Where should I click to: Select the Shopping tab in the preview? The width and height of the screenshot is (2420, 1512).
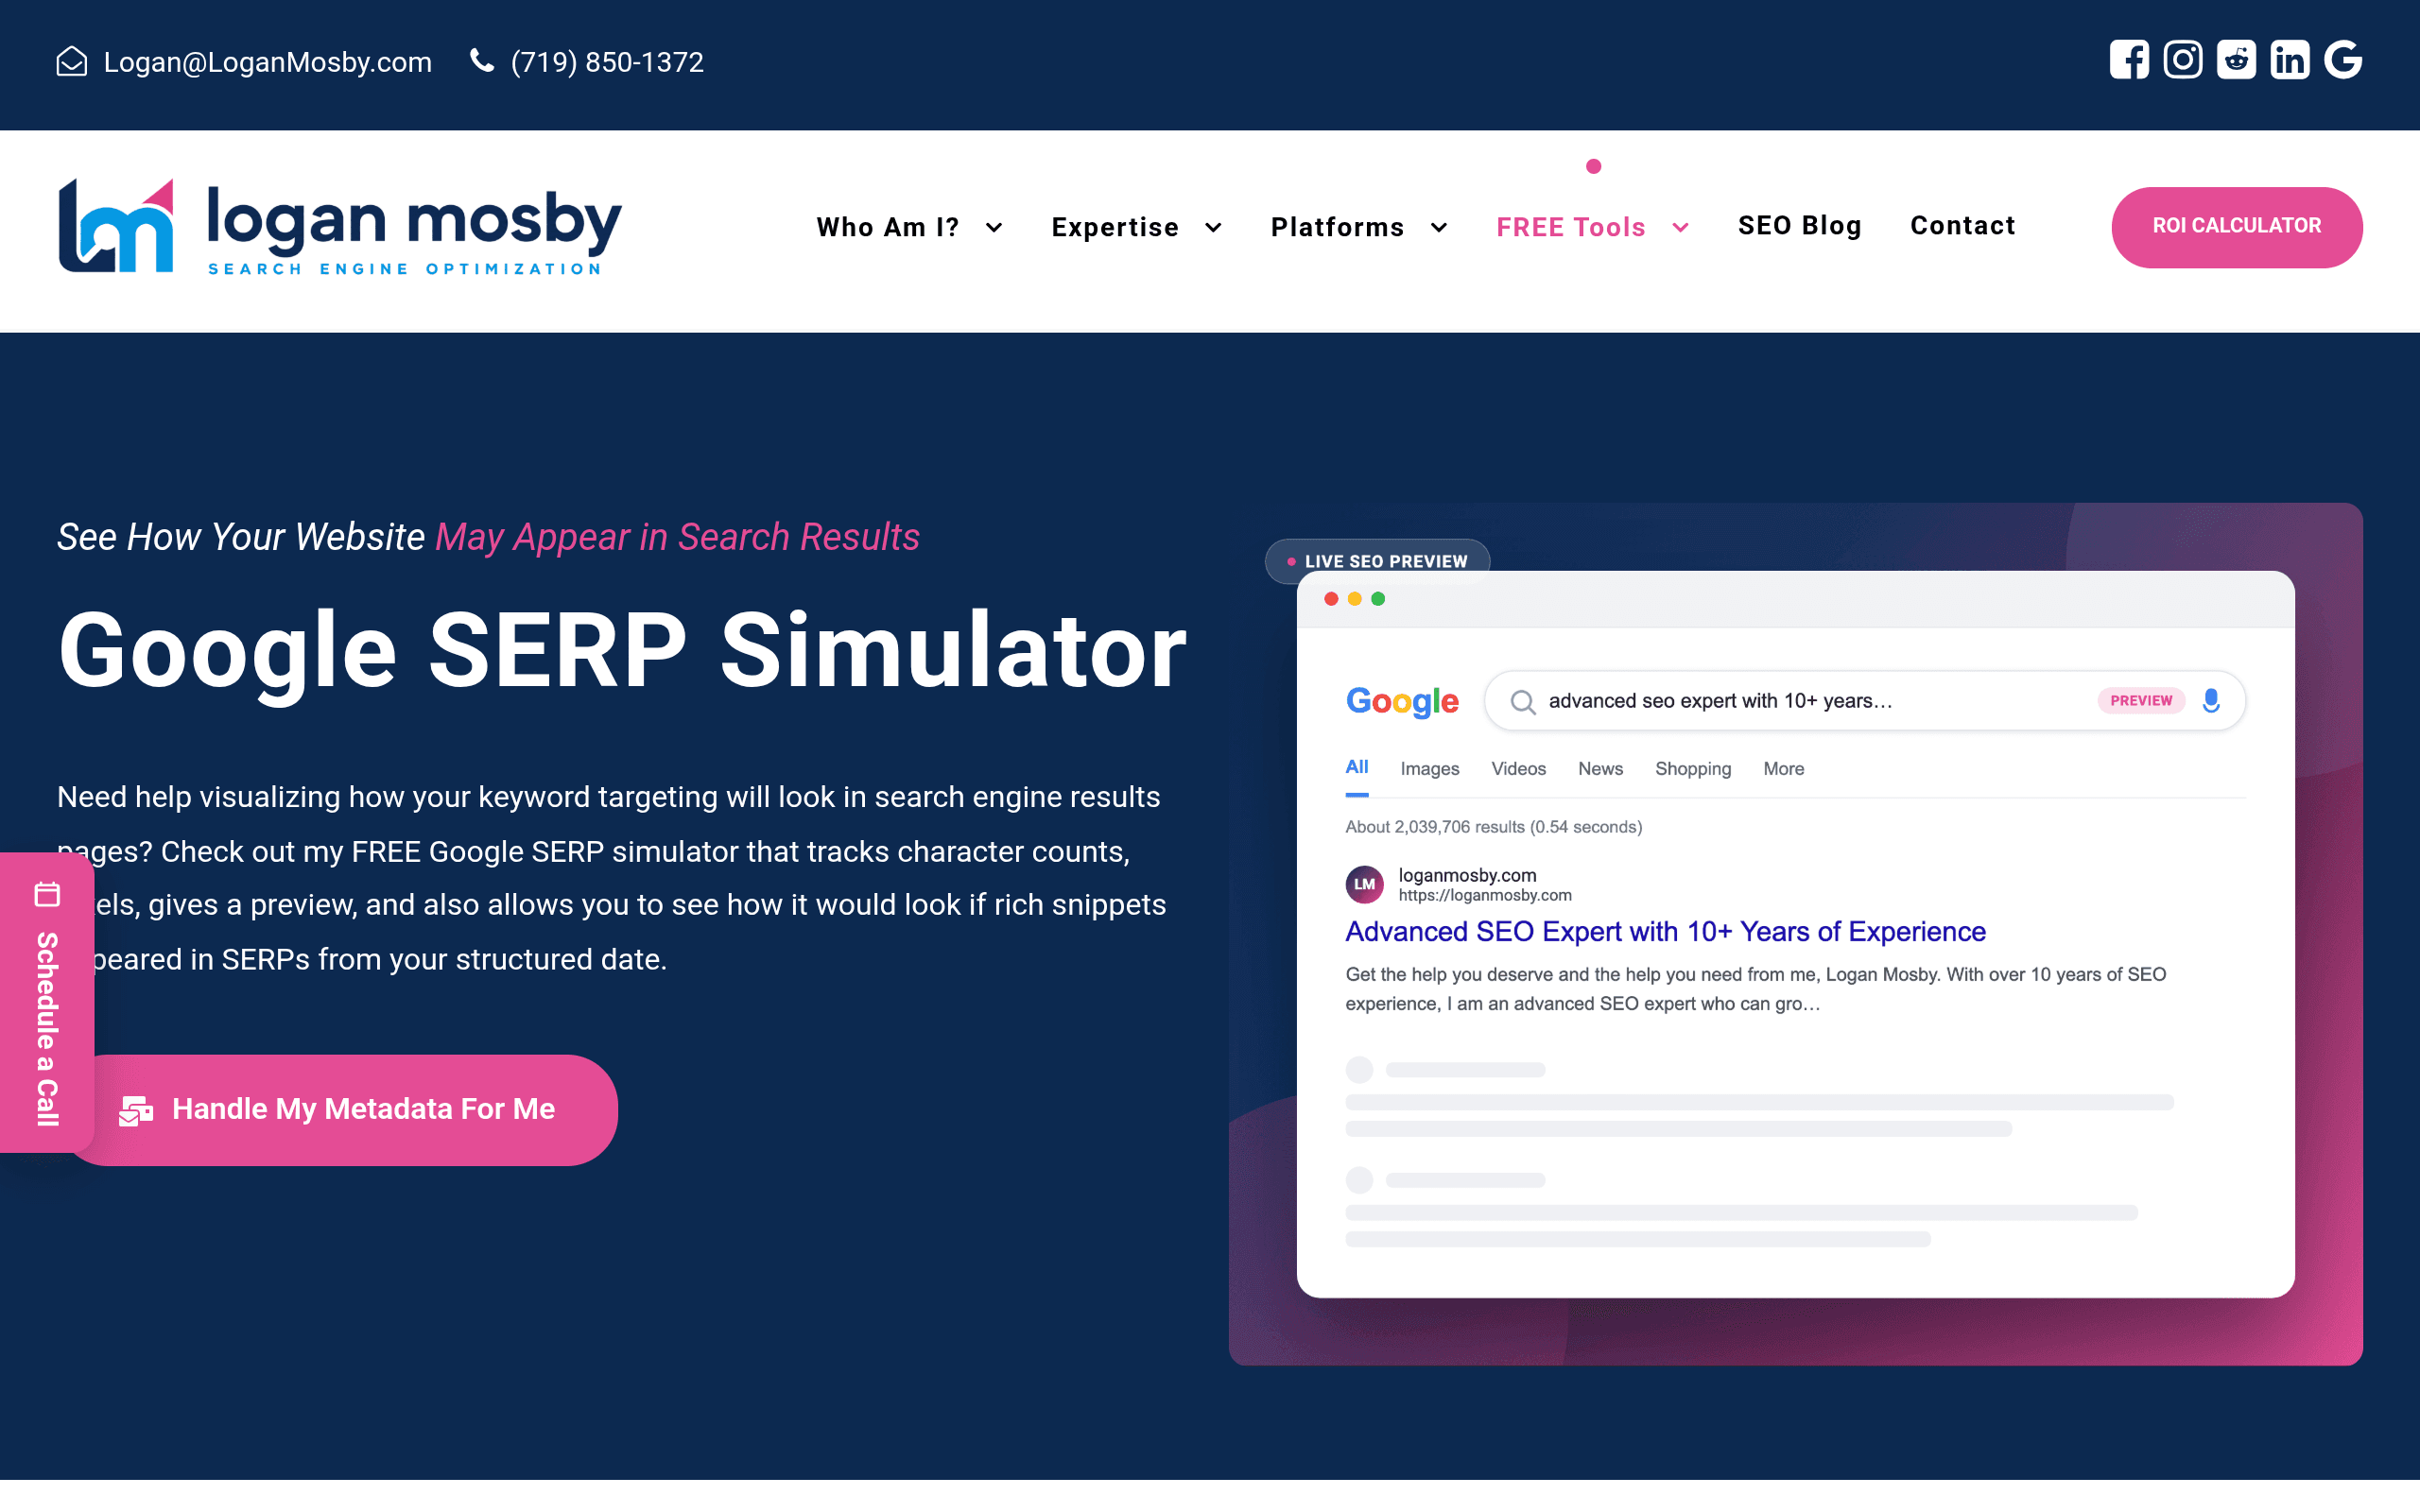pyautogui.click(x=1693, y=769)
